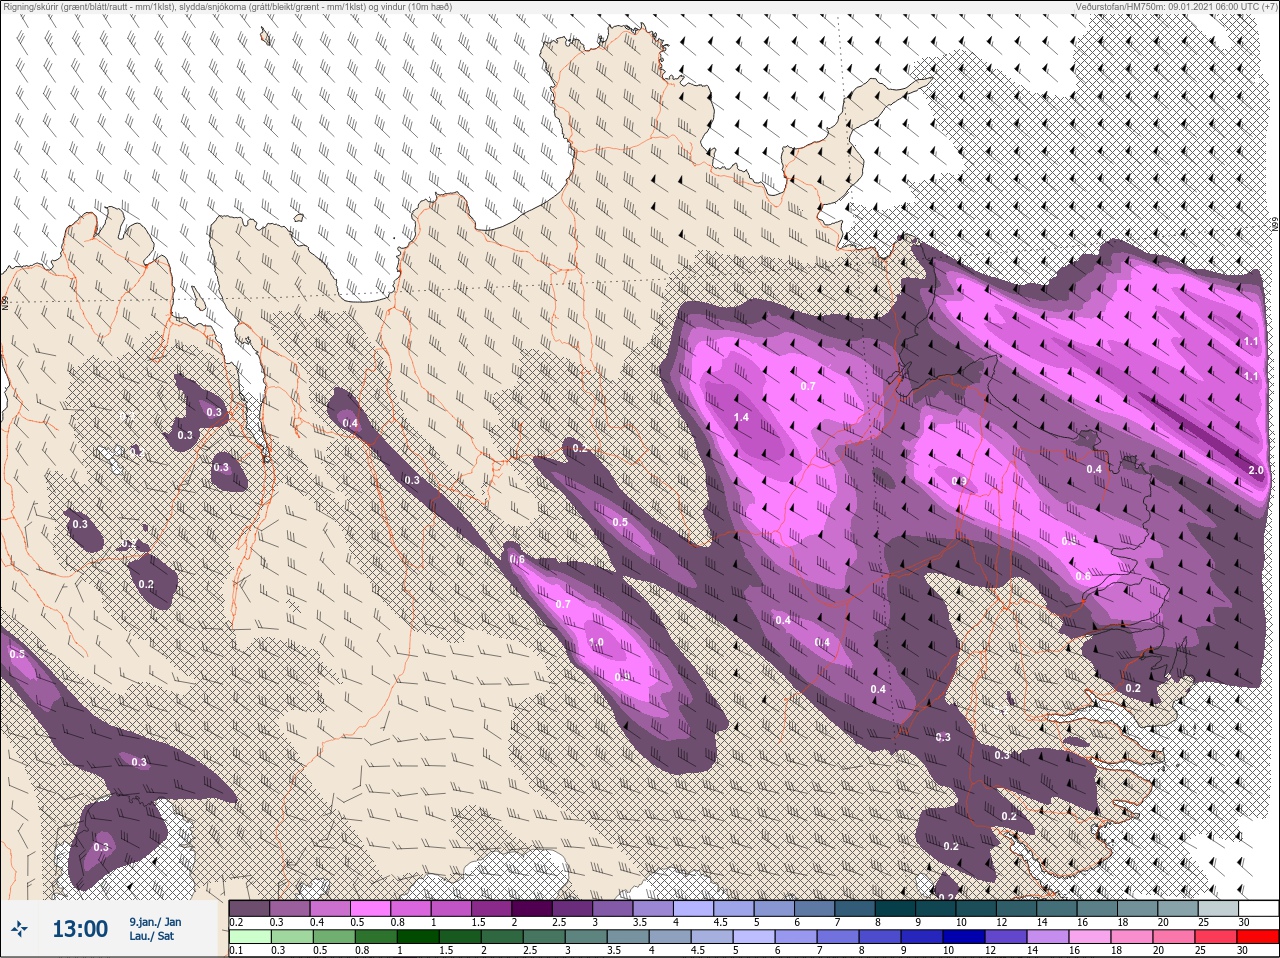Click the 'Lau./ Sat' weekday label
The width and height of the screenshot is (1280, 958).
(151, 937)
